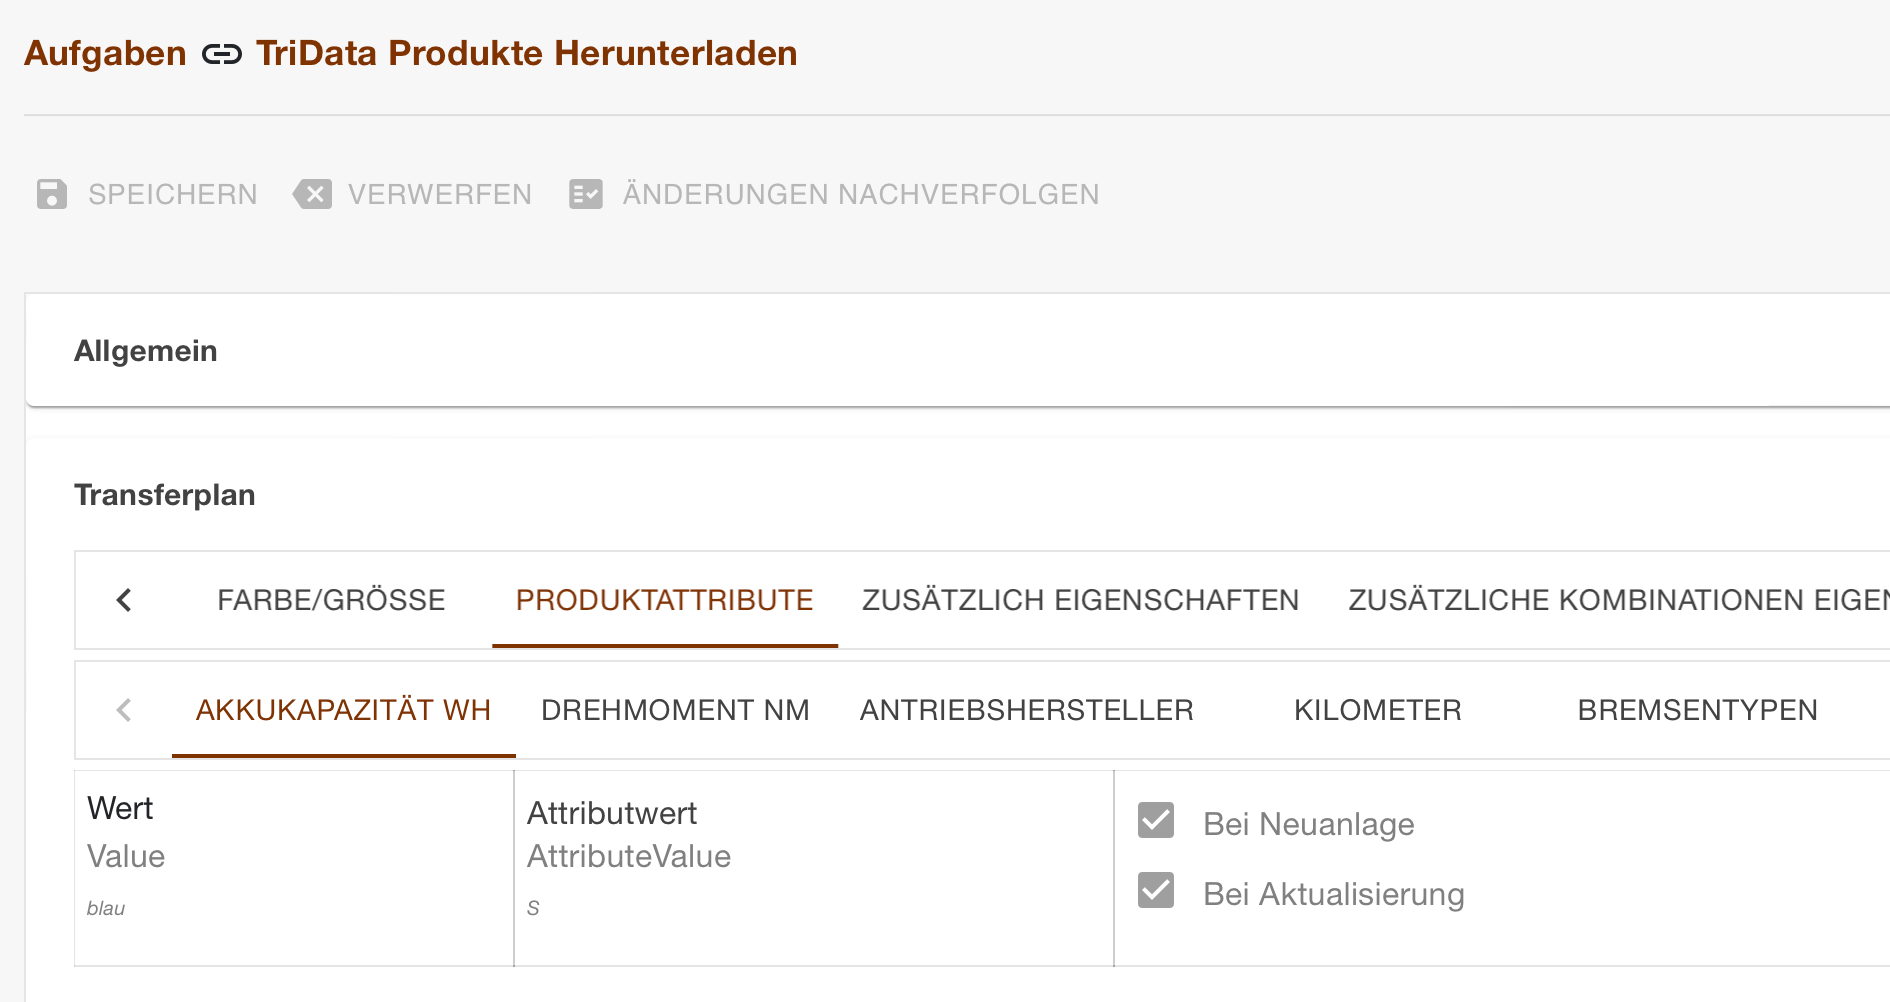Open the ZUSÄTZLICH EIGENSCHAFTEN tab
Image resolution: width=1890 pixels, height=1002 pixels.
click(x=1081, y=600)
